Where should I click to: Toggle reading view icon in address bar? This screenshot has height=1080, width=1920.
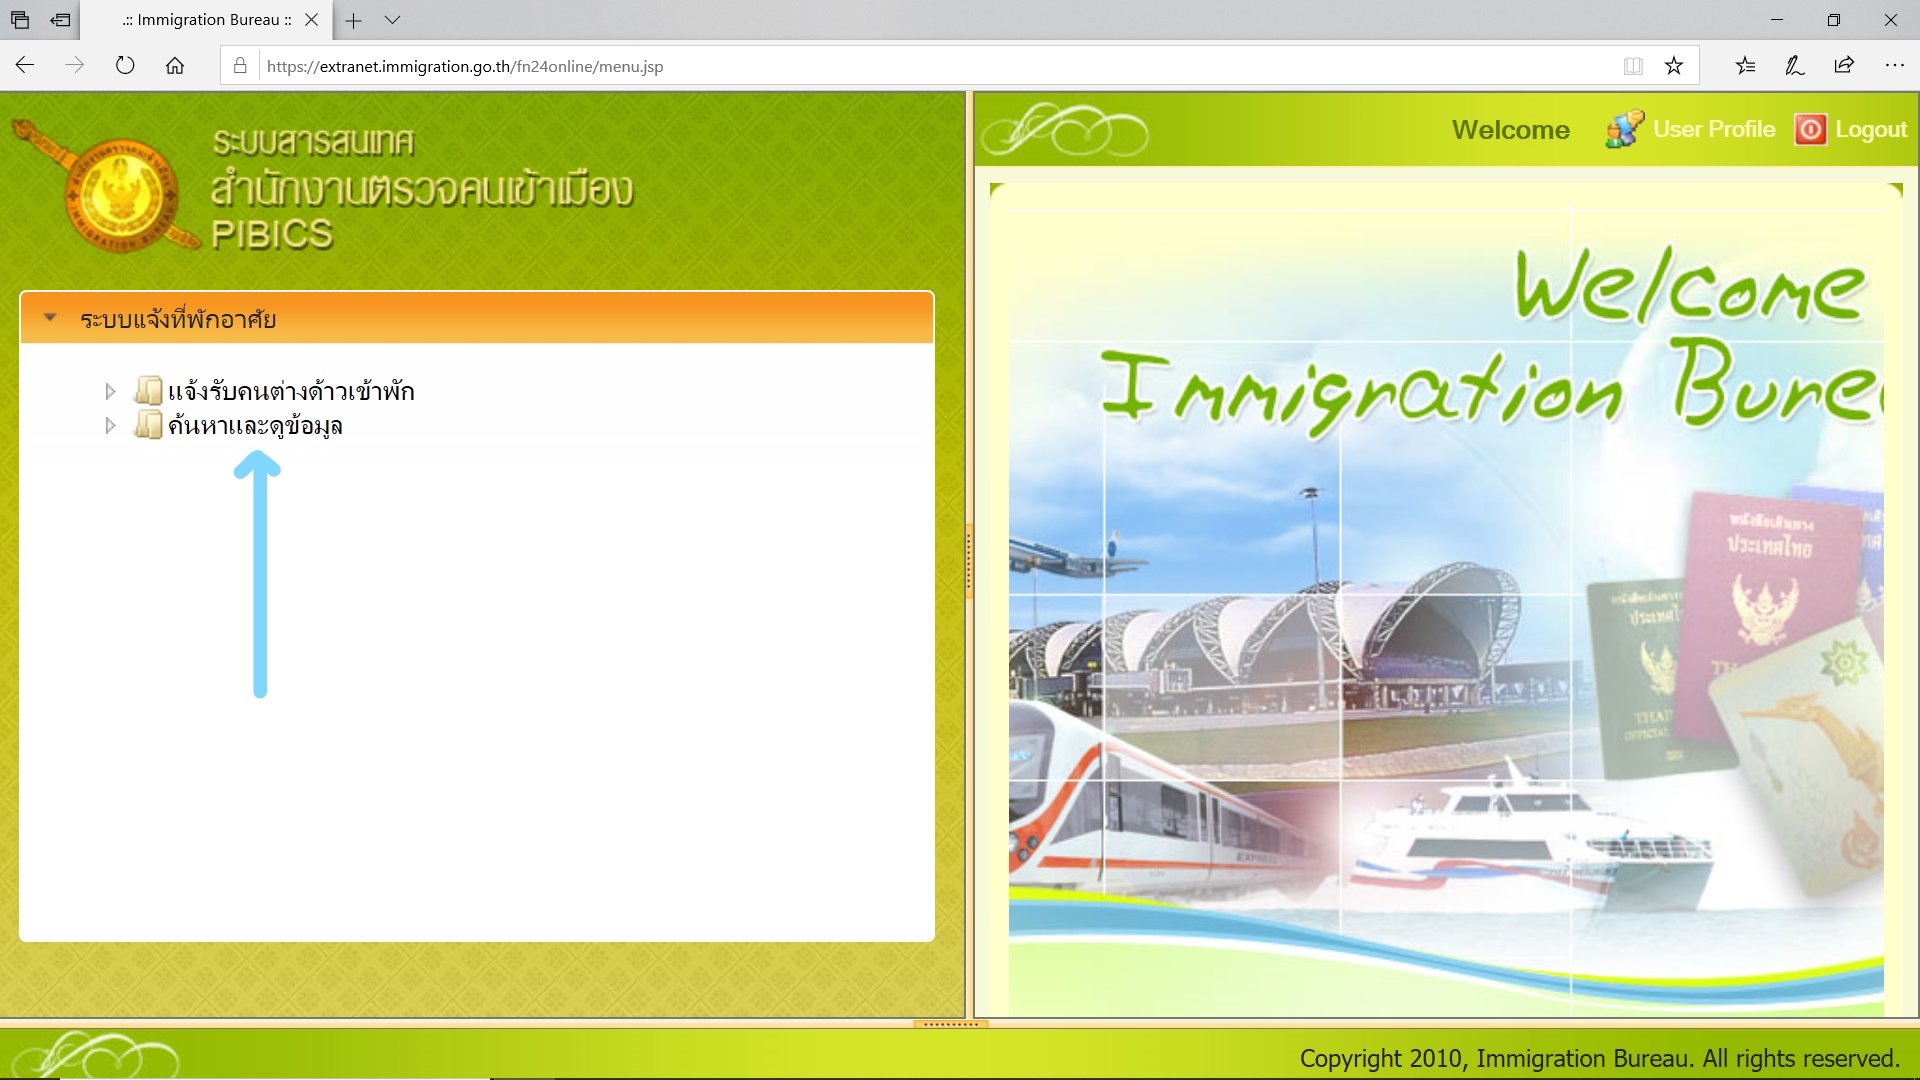(x=1633, y=66)
